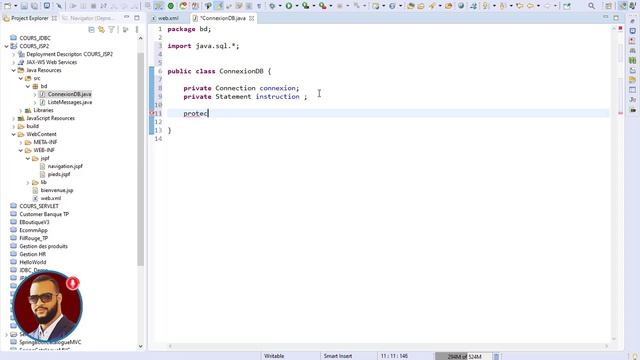Click the Writable status bar entry
This screenshot has height=360, width=640.
(274, 356)
